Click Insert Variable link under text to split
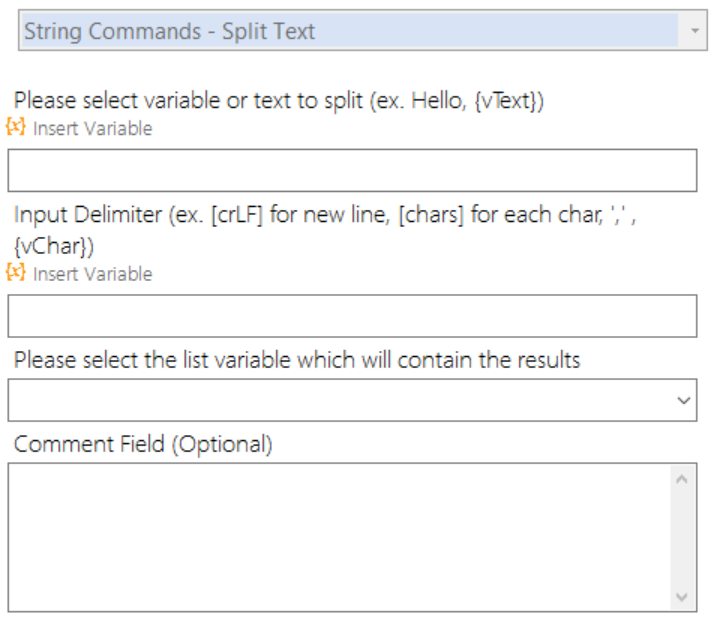The height and width of the screenshot is (622, 712). pyautogui.click(x=93, y=128)
